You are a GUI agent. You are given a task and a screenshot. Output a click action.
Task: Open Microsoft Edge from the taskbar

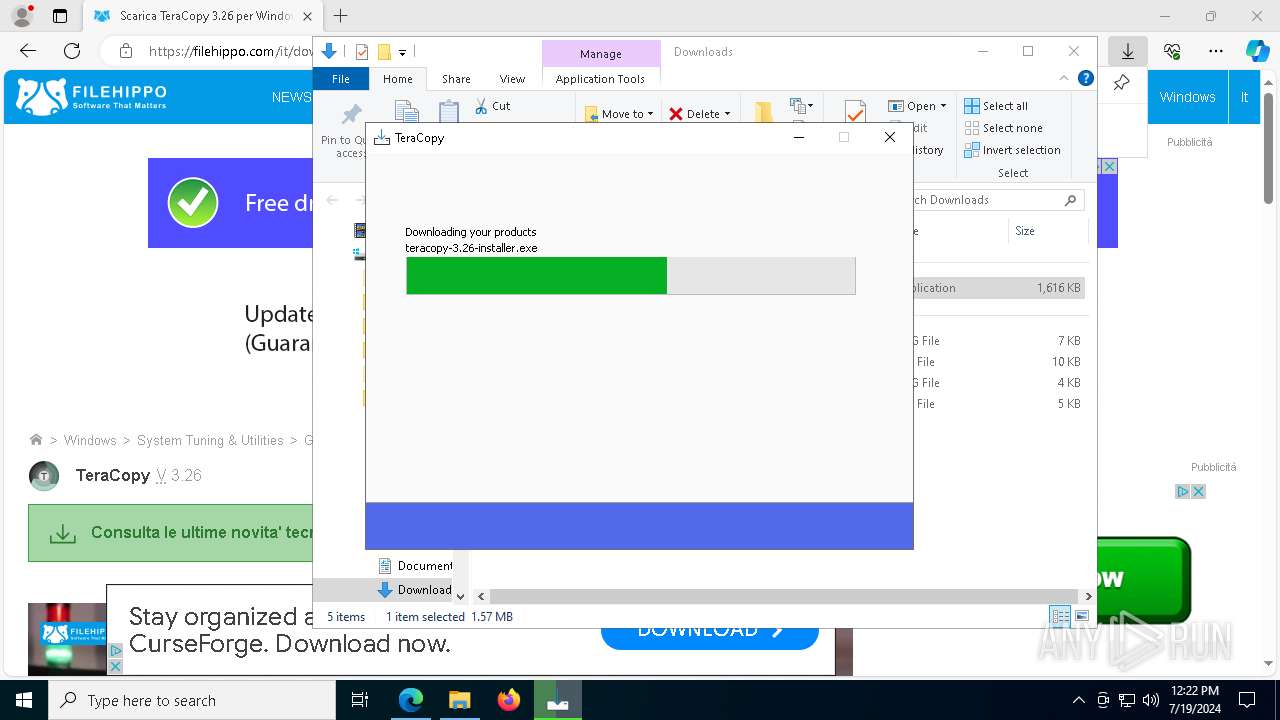tap(411, 701)
